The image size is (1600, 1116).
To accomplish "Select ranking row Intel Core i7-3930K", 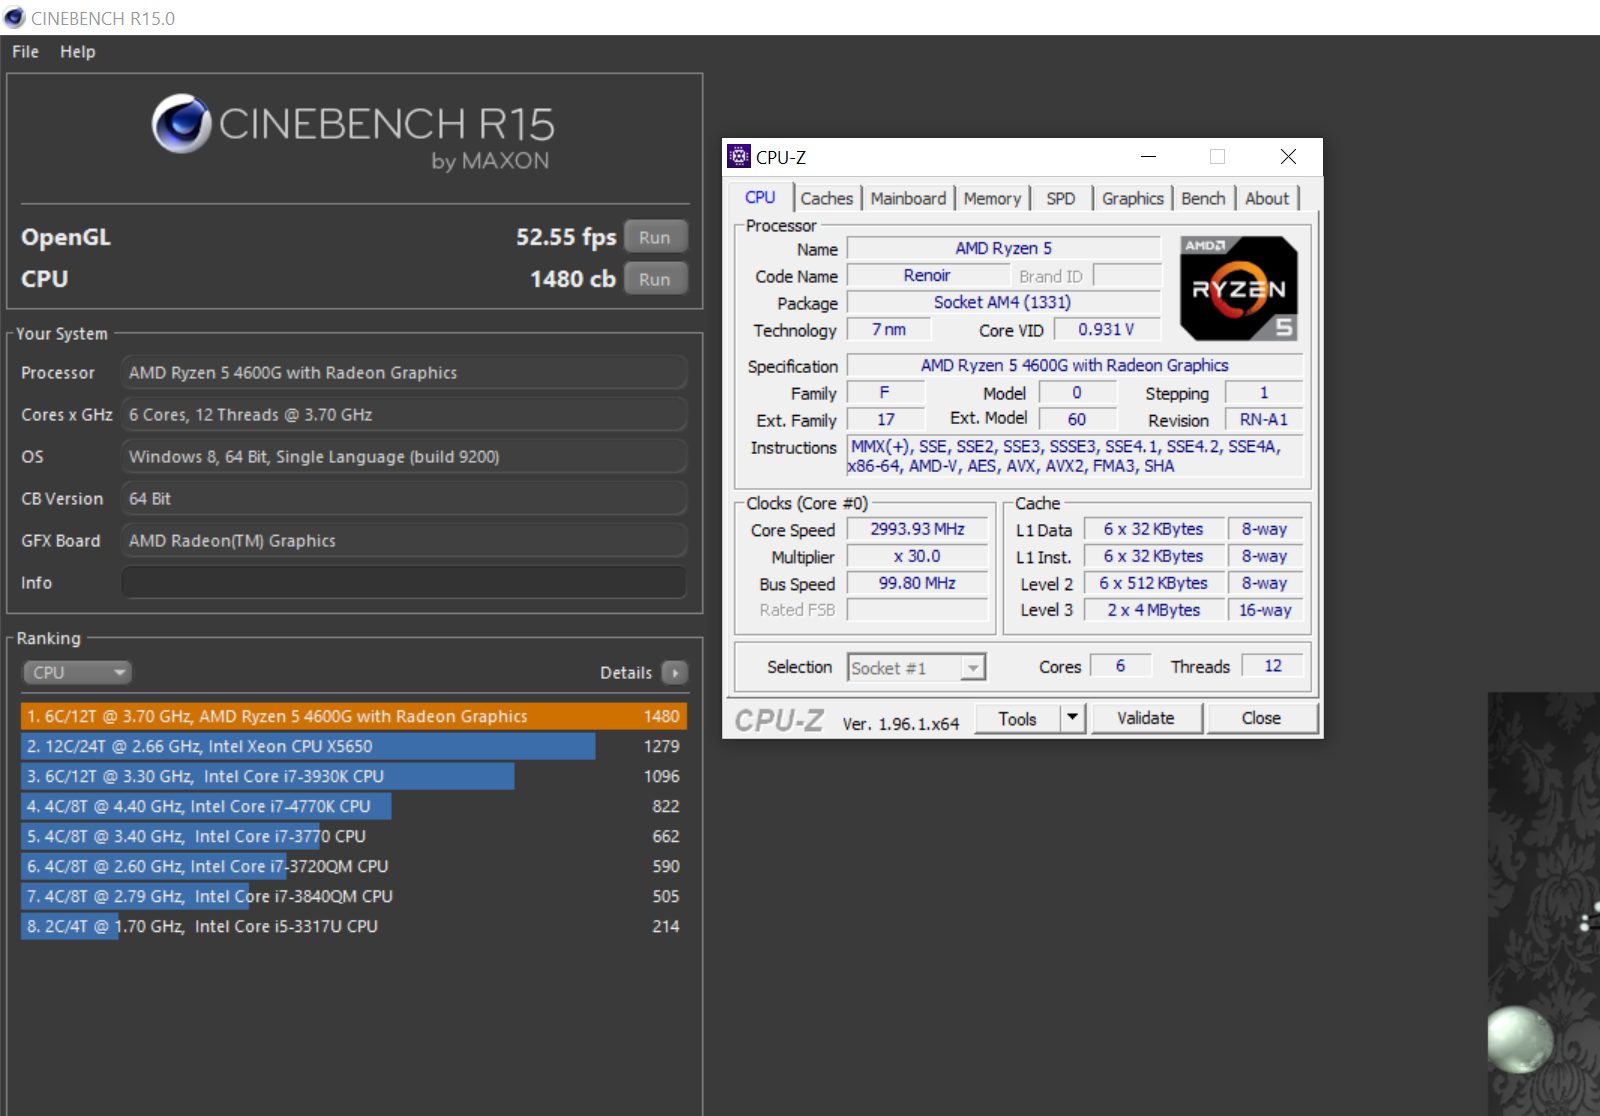I will (x=354, y=776).
